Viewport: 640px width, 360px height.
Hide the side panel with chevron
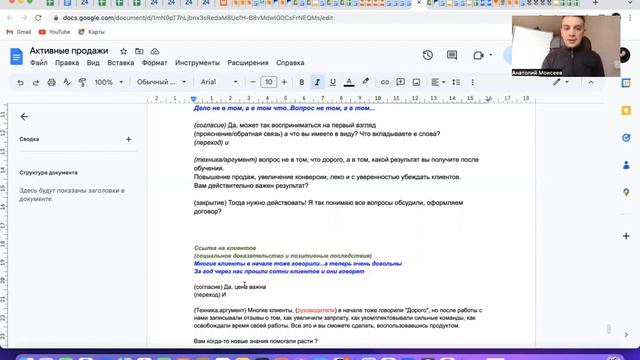(626, 335)
